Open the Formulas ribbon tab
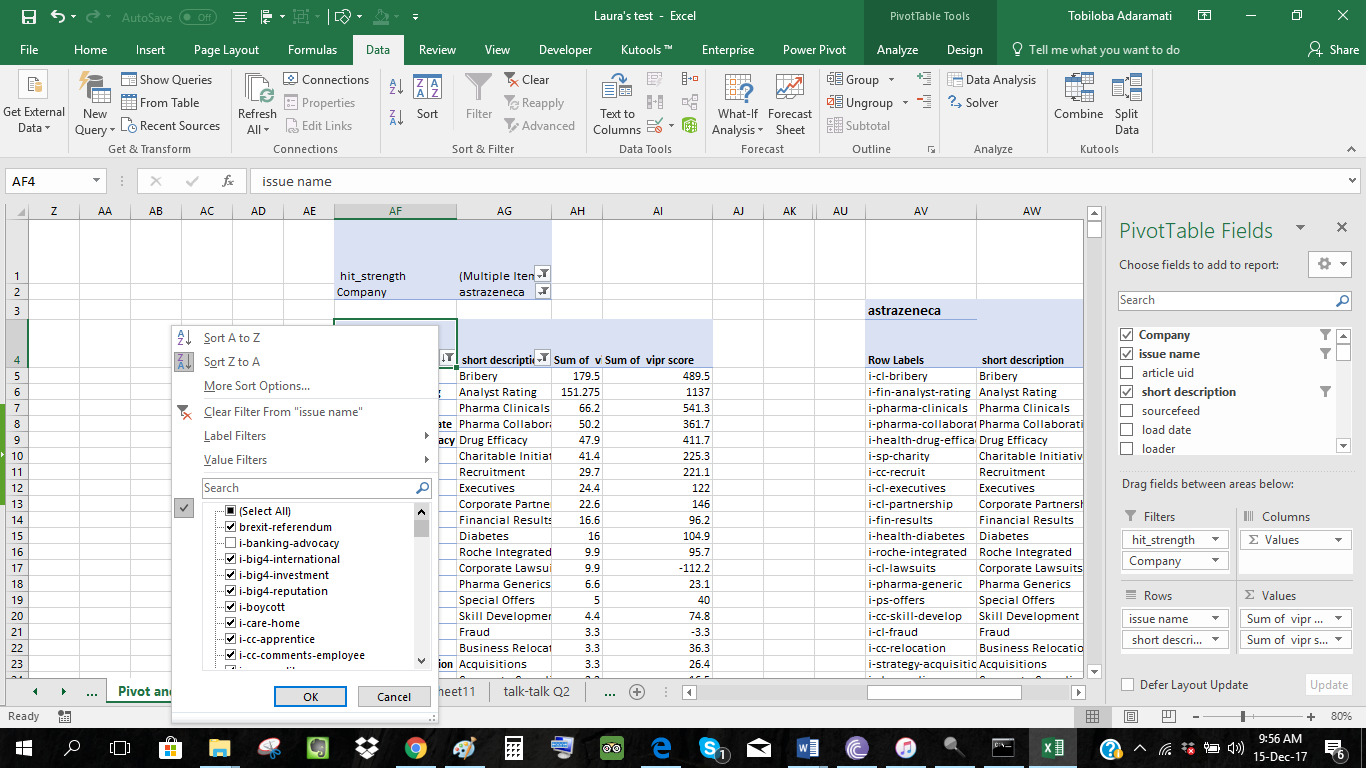This screenshot has width=1366, height=768. [312, 50]
